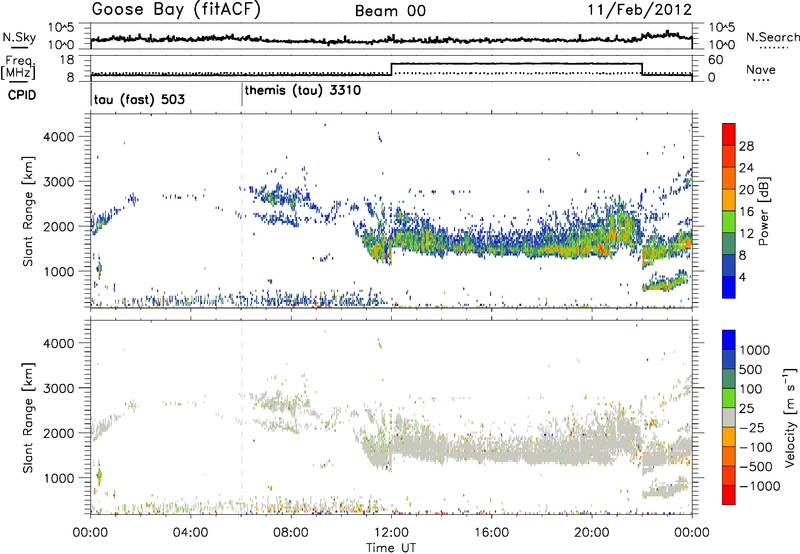Click the "04:00" time axis label
This screenshot has height=554, width=800.
[x=190, y=533]
